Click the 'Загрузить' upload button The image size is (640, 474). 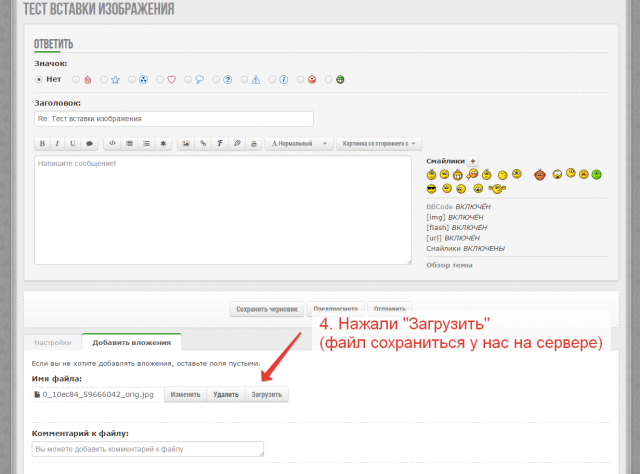click(267, 395)
